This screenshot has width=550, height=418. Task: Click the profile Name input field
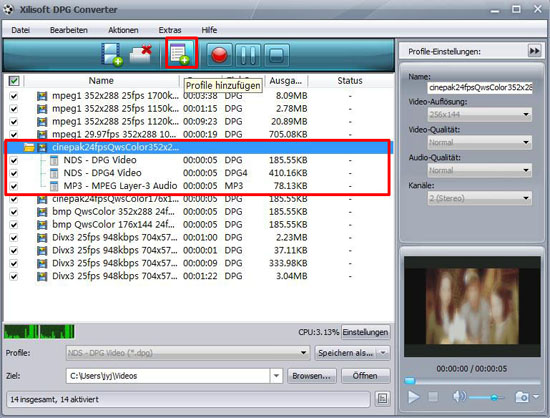[x=479, y=87]
